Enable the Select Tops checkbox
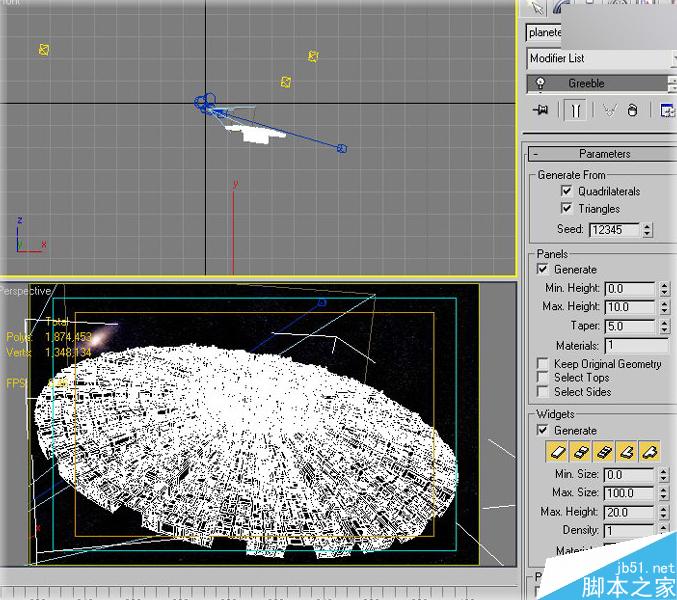Viewport: 677px width, 600px height. click(543, 378)
